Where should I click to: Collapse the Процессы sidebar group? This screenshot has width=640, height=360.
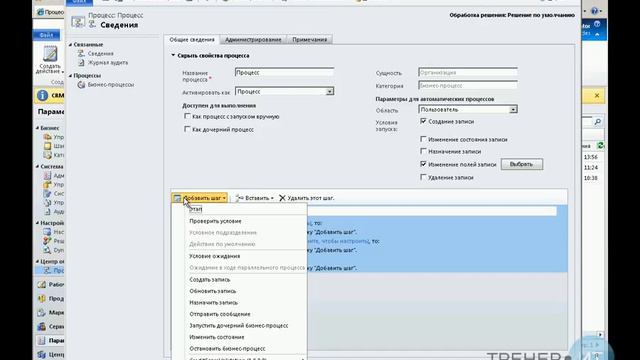[70, 76]
